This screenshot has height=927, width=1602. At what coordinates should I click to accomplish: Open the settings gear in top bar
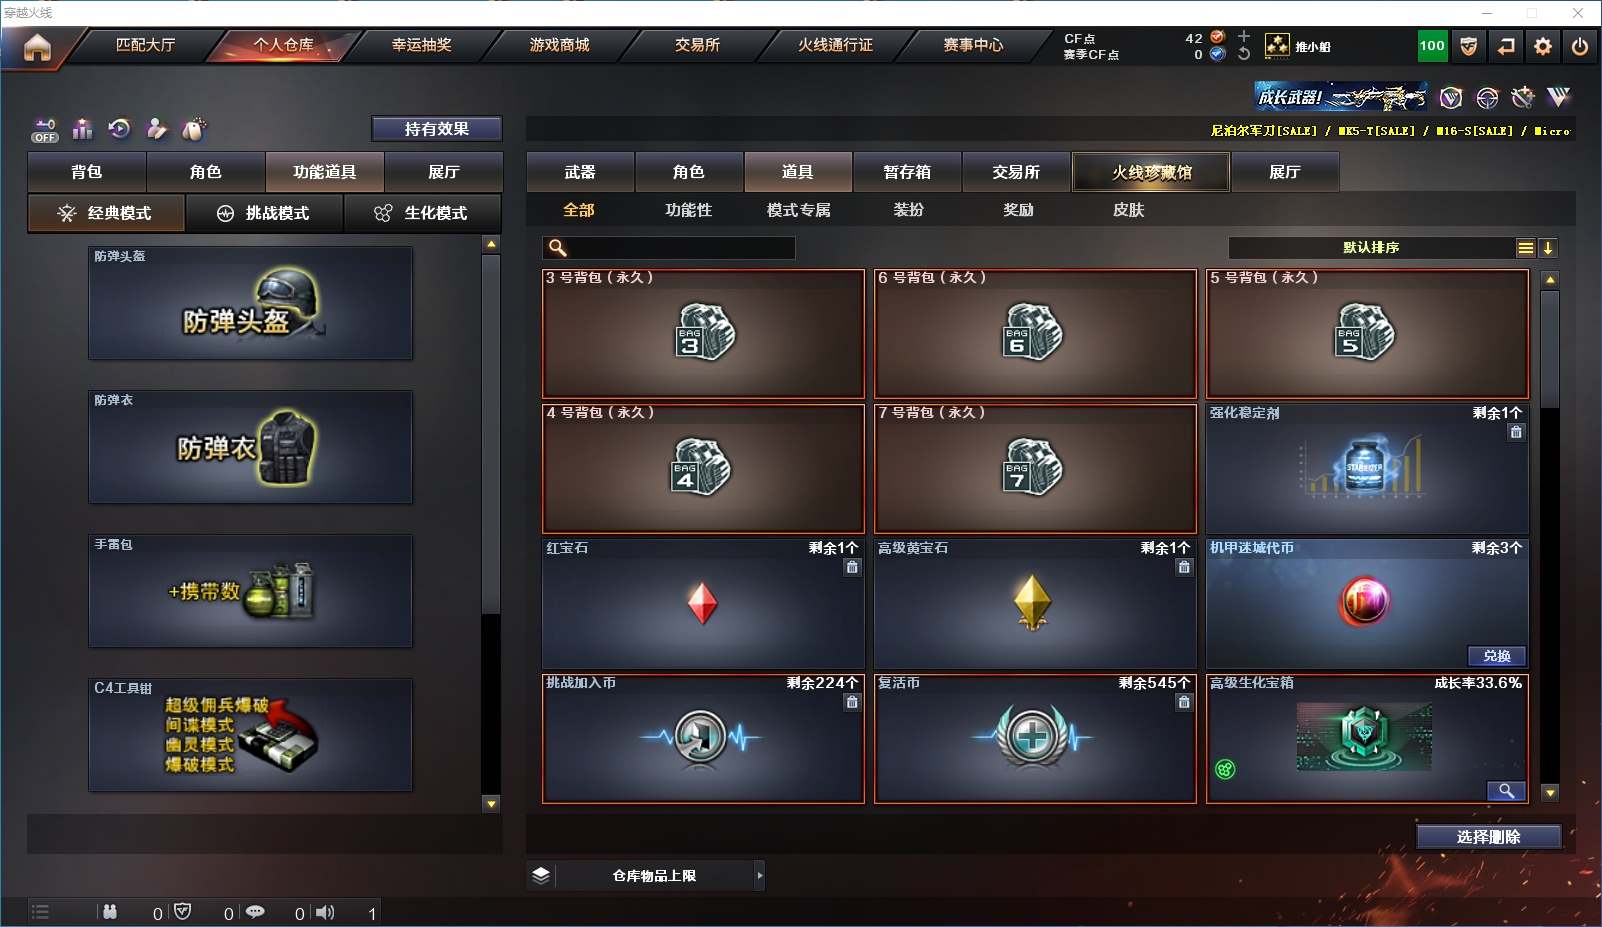click(1543, 46)
